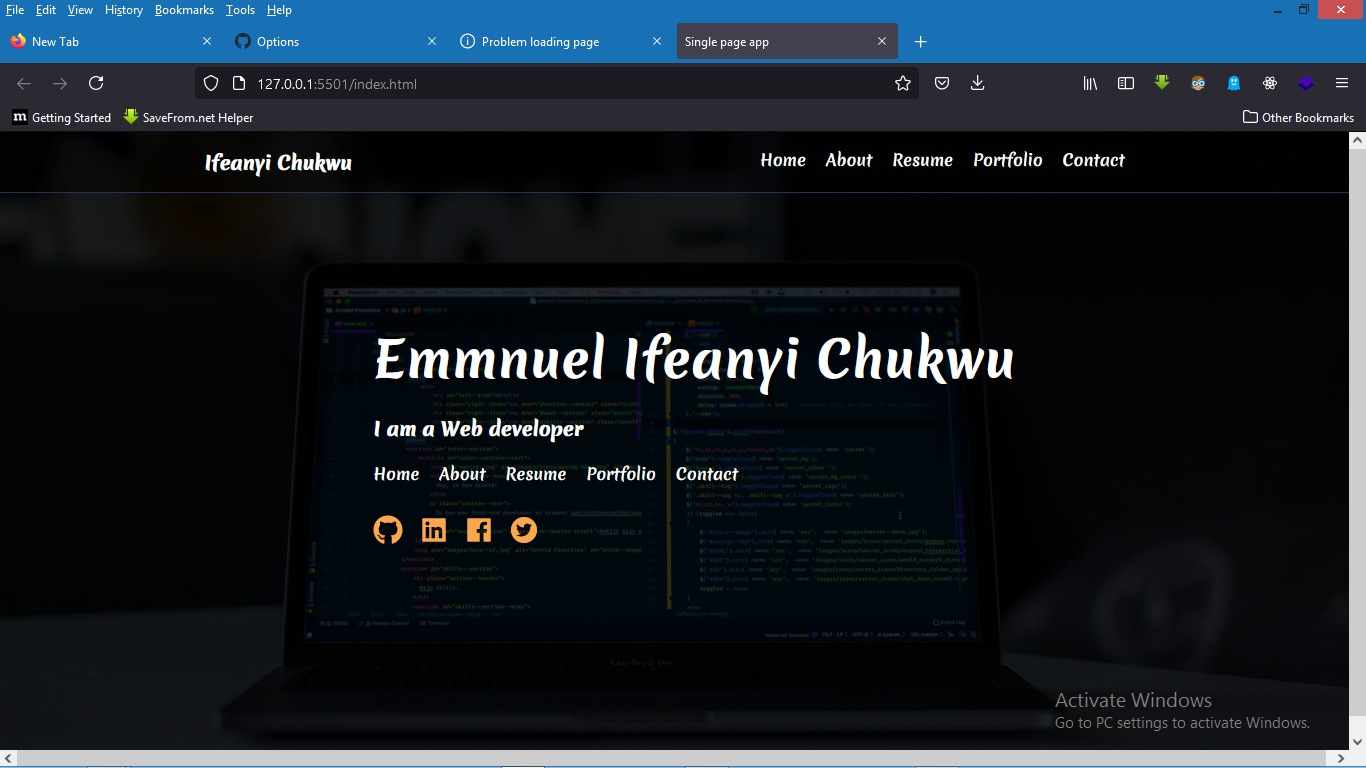Click Home in the top navigation bar
Viewport: 1366px width, 768px height.
coord(783,160)
